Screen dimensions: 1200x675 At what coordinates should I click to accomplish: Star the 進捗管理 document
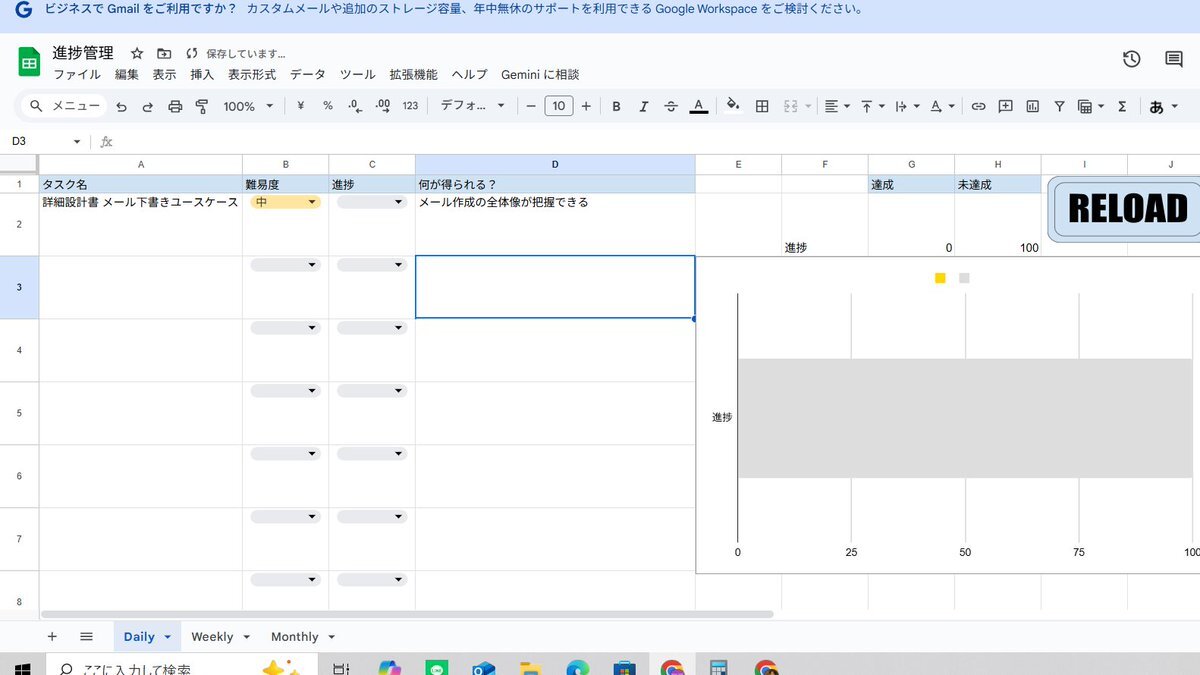tap(137, 53)
